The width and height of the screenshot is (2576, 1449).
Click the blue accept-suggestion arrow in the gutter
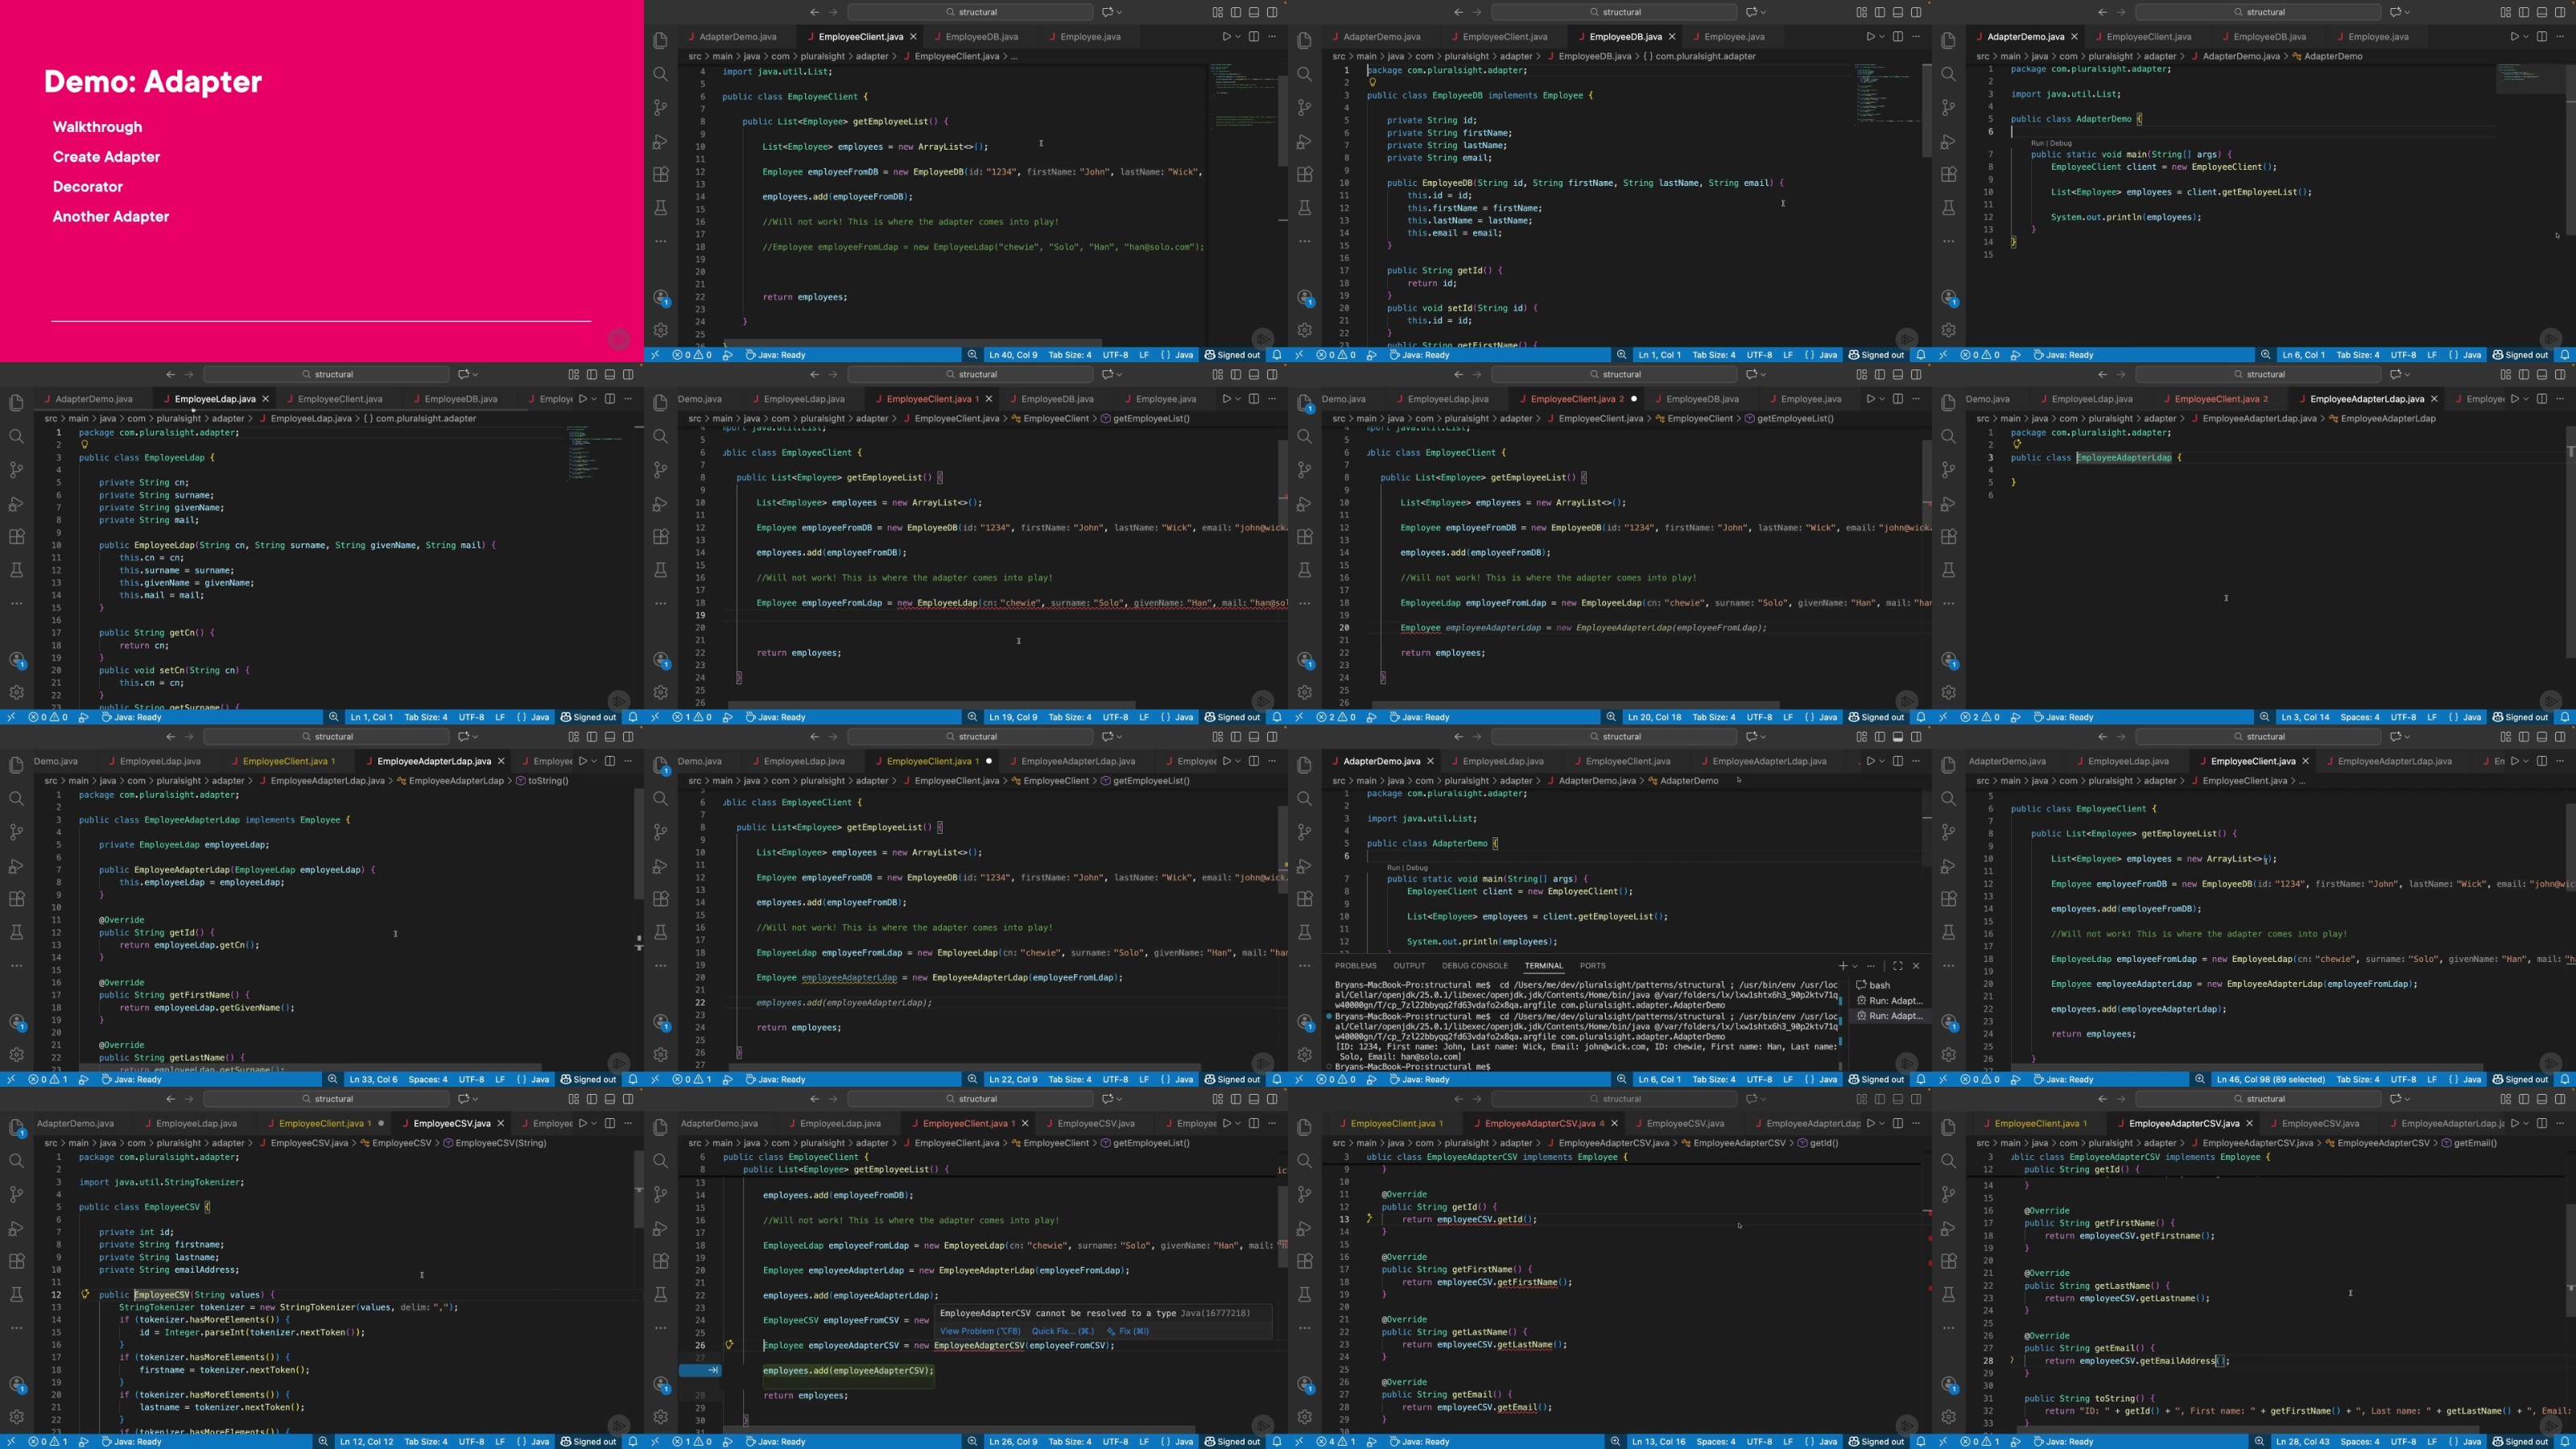[x=712, y=1370]
